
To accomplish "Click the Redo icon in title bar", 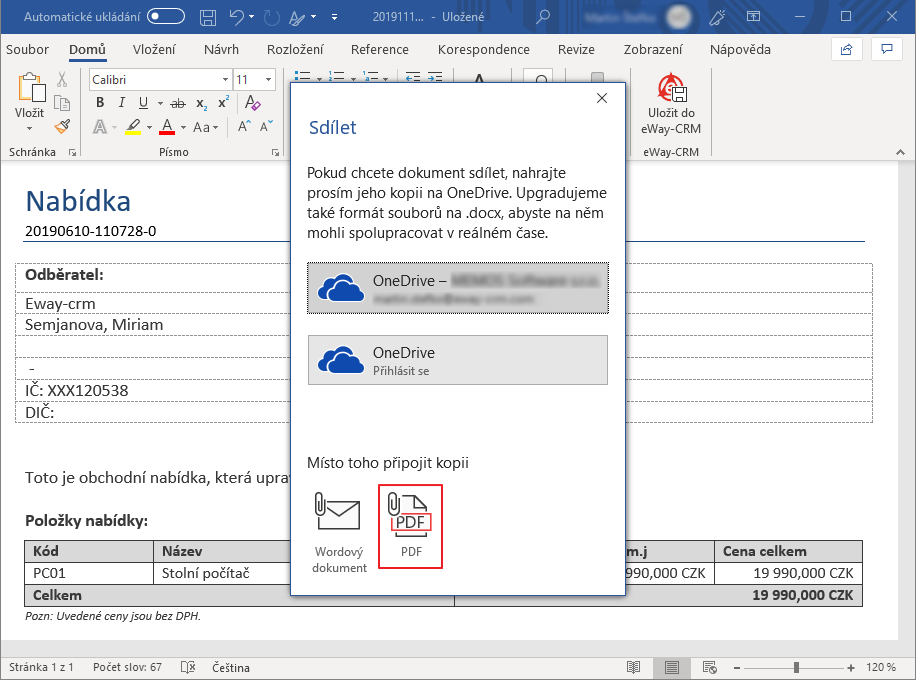I will [272, 18].
